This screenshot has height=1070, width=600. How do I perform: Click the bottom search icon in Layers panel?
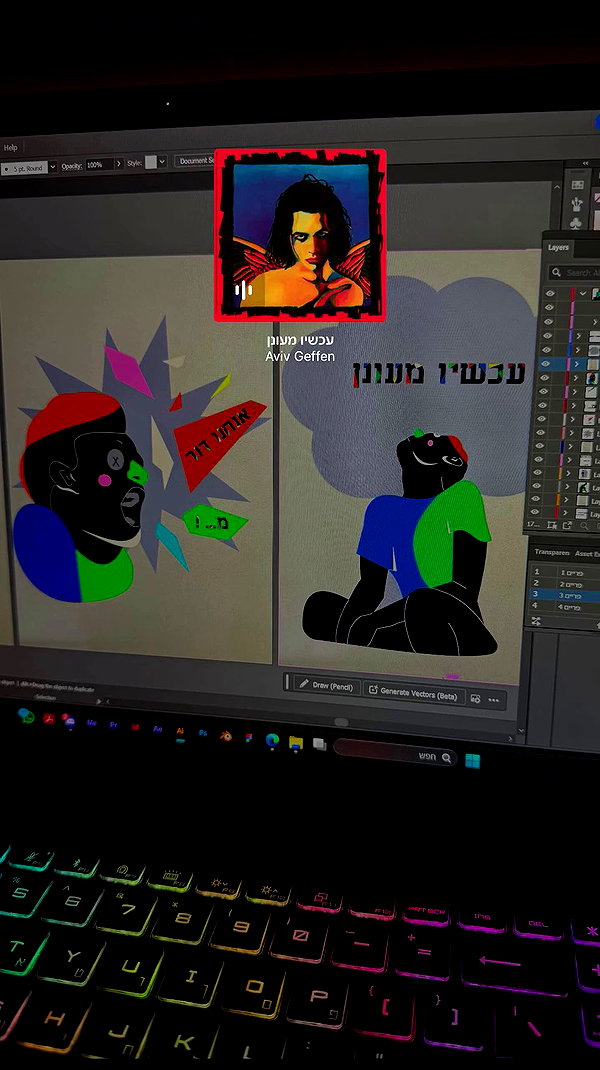583,526
